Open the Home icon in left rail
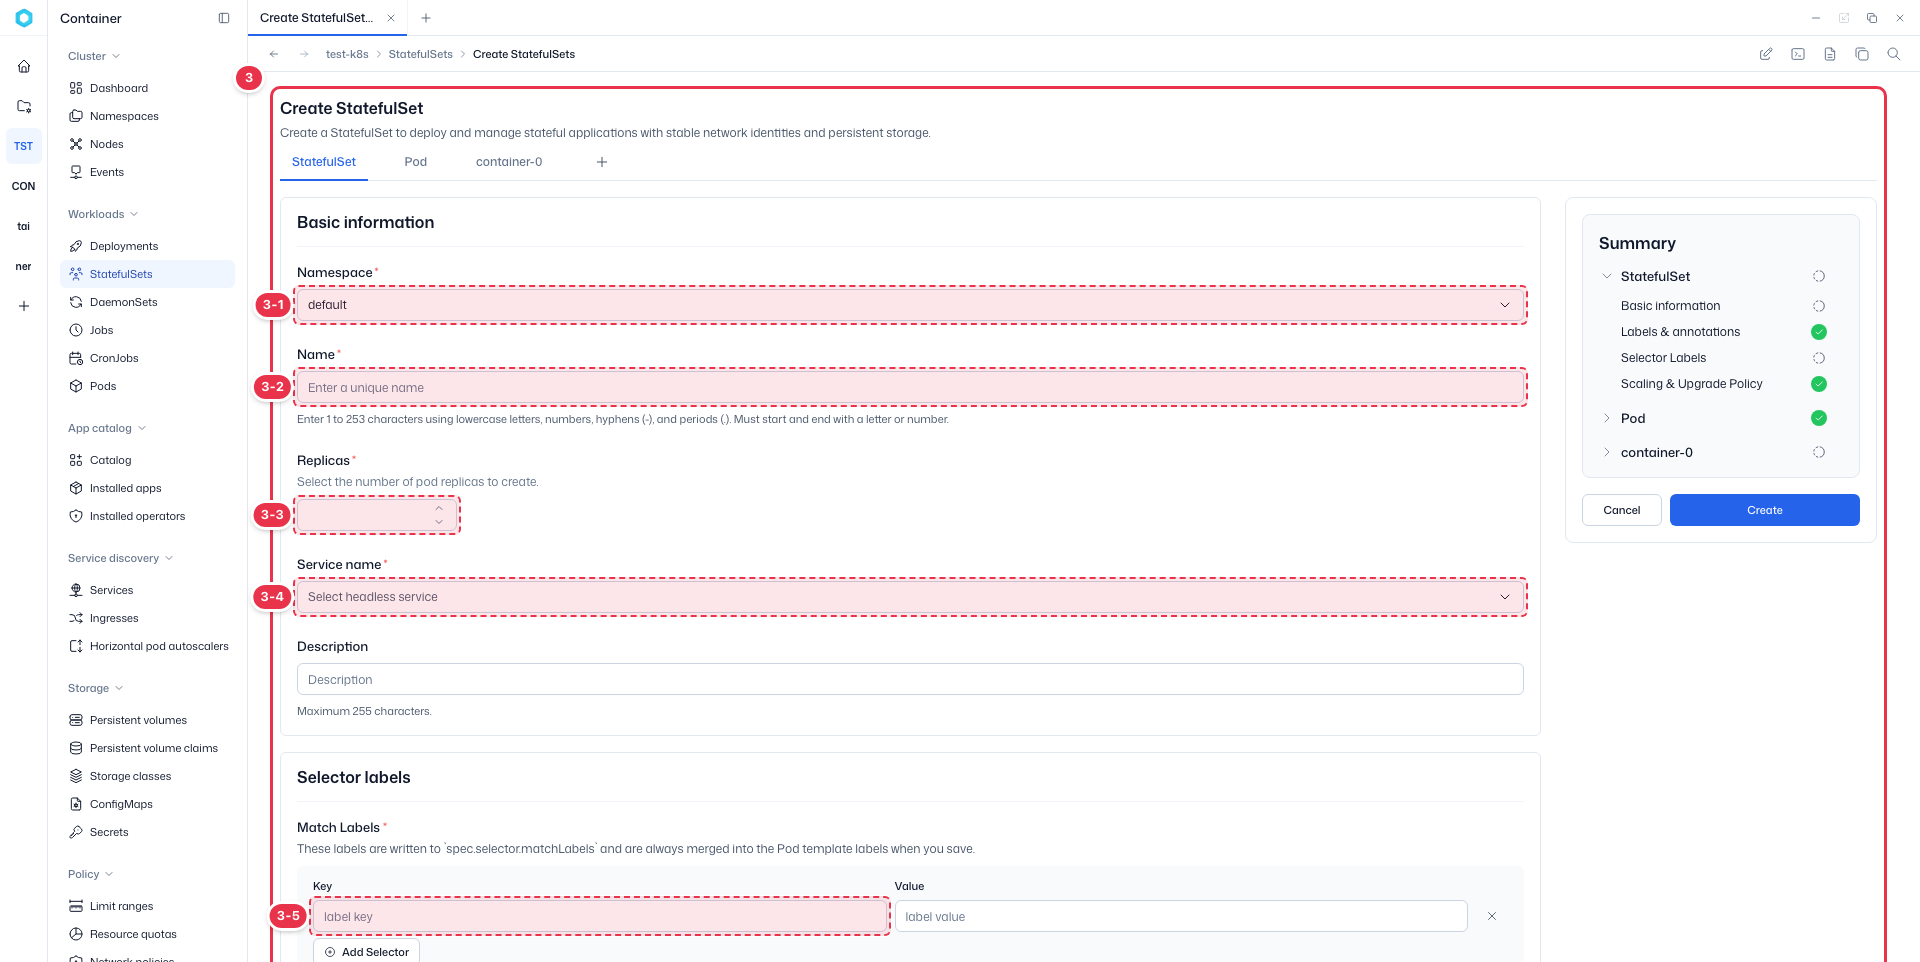The height and width of the screenshot is (962, 1920). click(x=24, y=66)
